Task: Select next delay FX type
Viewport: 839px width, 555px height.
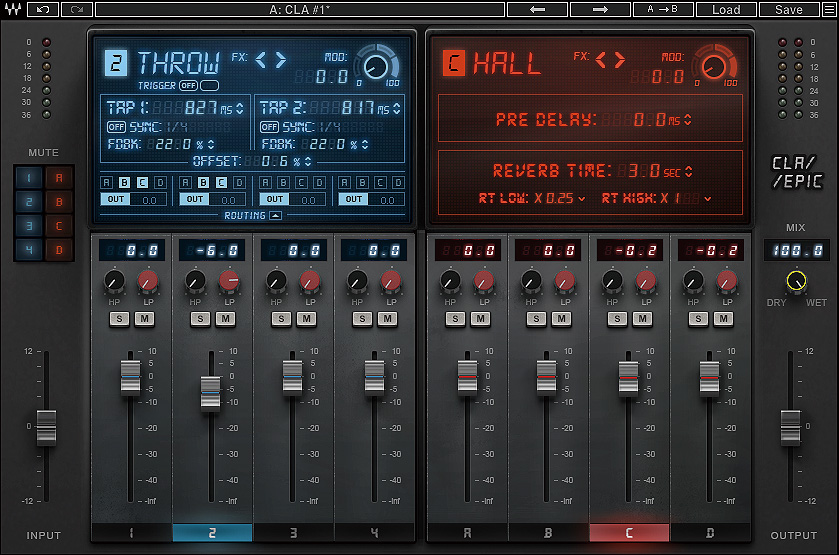Action: [x=281, y=59]
